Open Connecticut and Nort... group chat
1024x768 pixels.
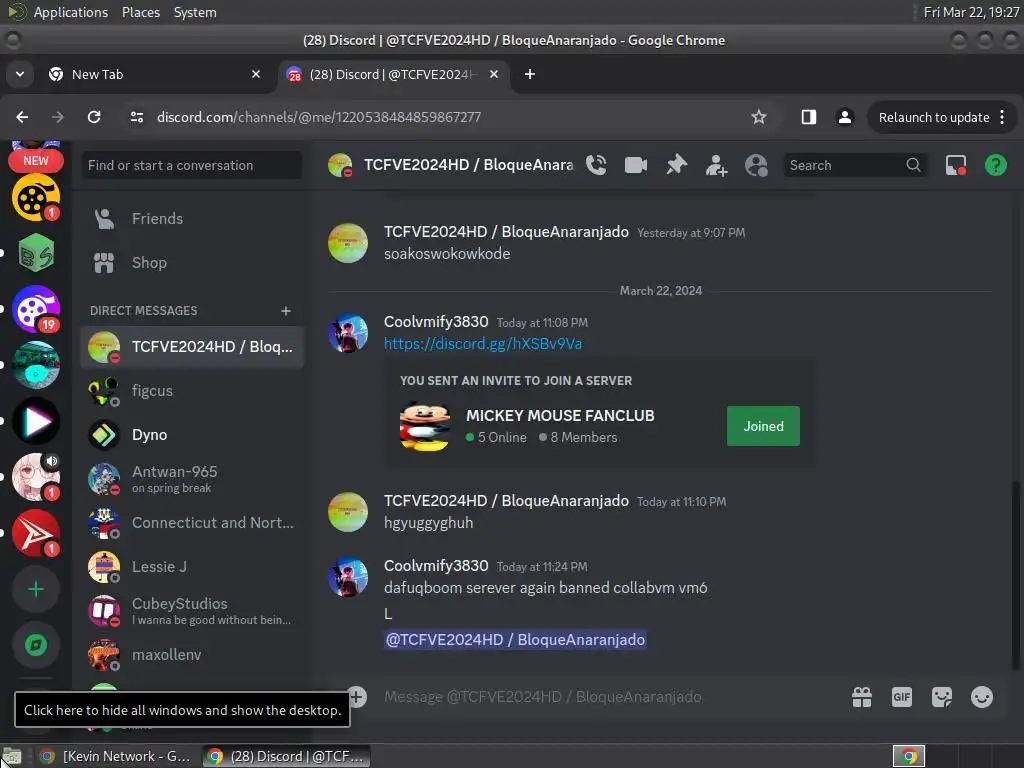[192, 523]
